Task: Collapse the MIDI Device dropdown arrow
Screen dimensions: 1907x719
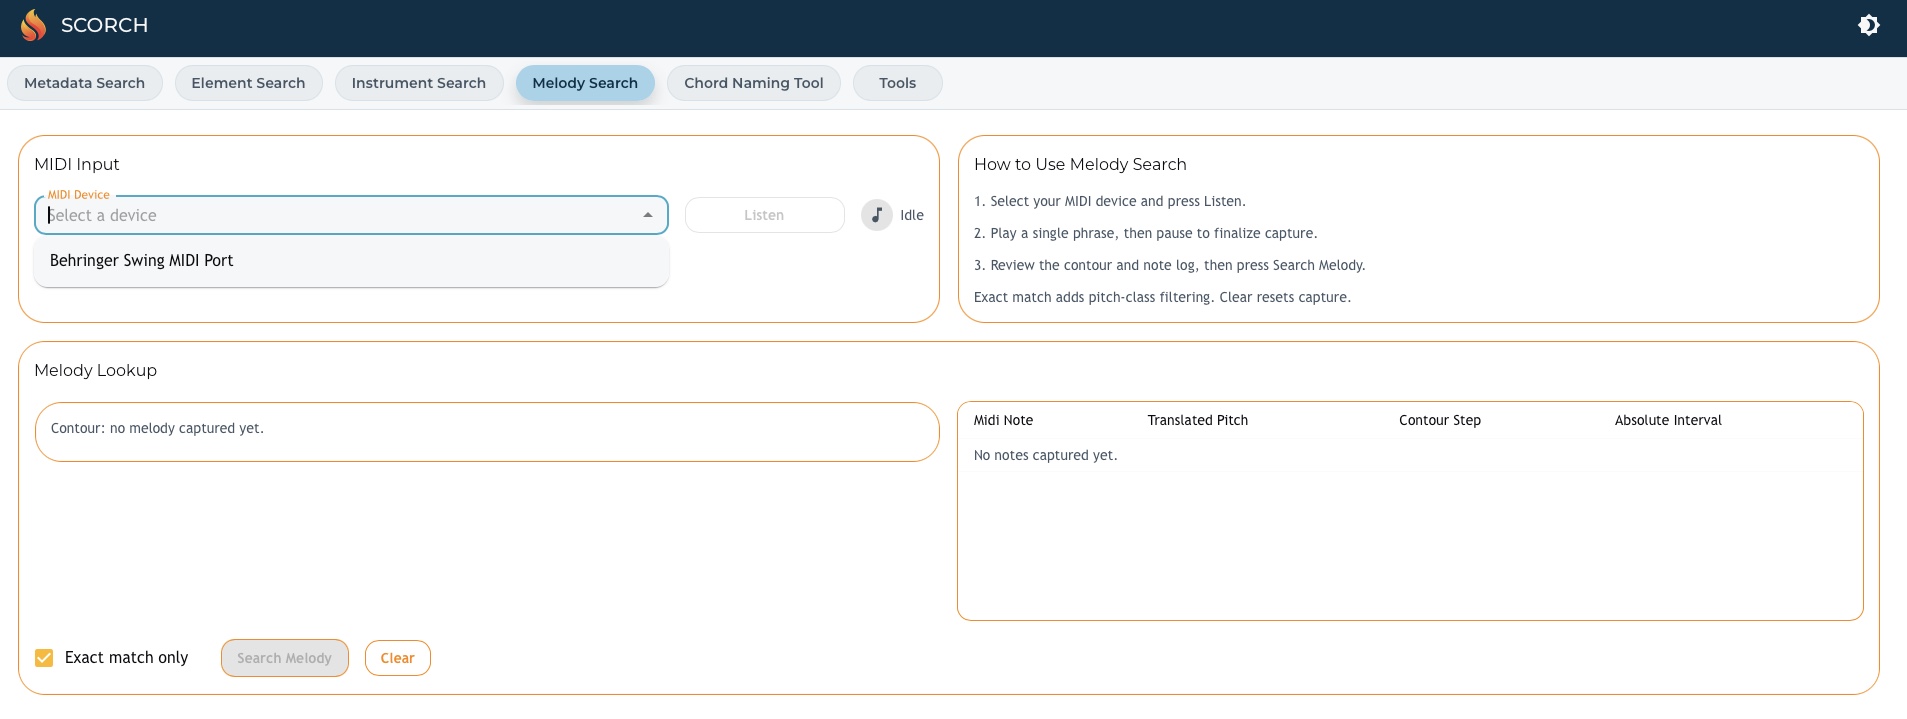Action: coord(648,215)
